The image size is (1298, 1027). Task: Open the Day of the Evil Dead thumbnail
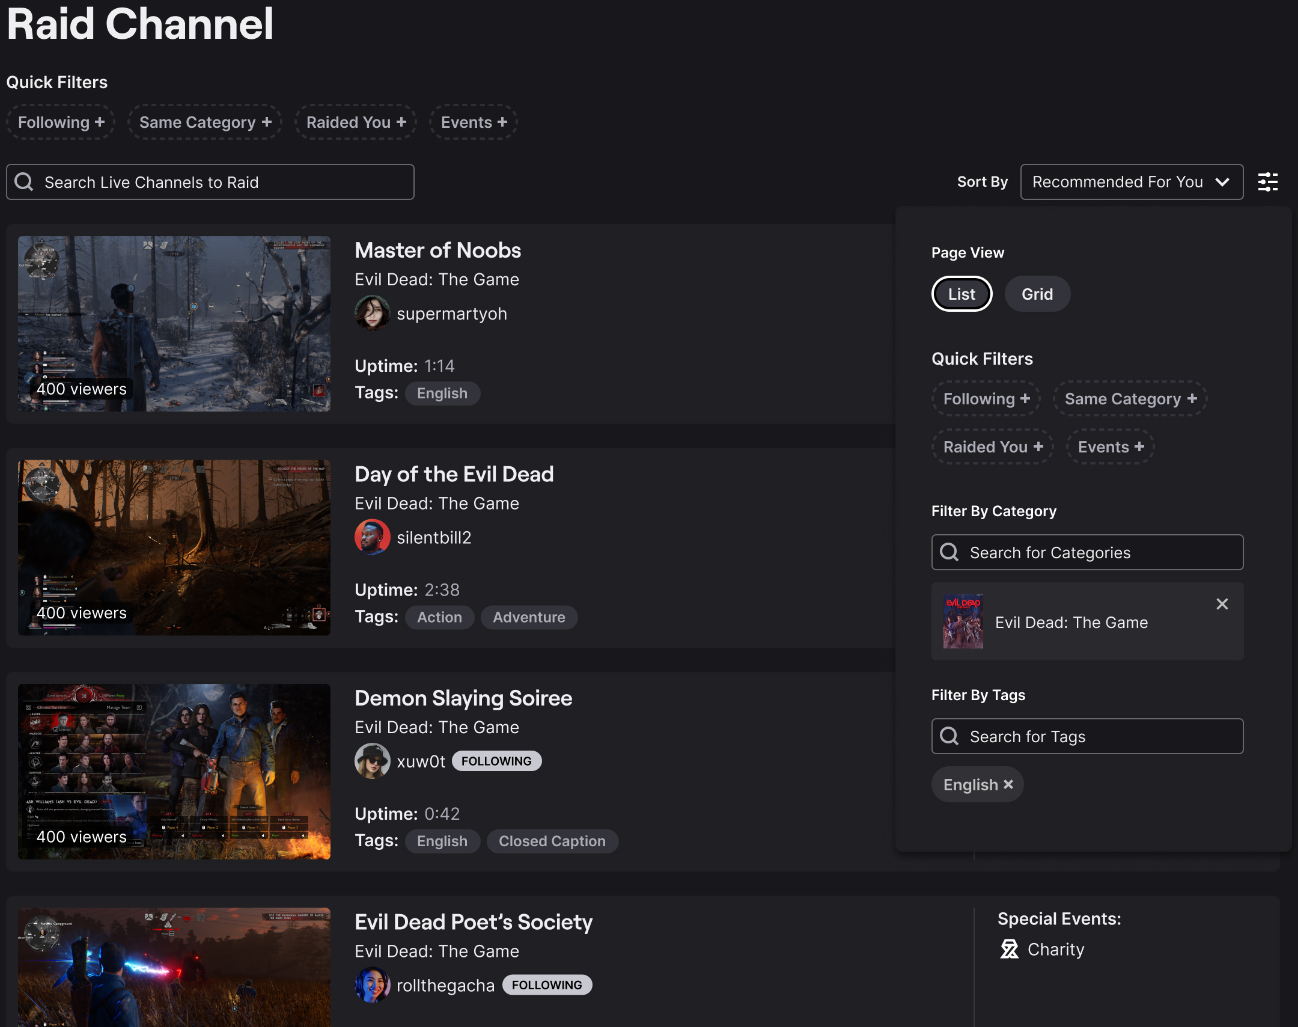click(x=174, y=548)
